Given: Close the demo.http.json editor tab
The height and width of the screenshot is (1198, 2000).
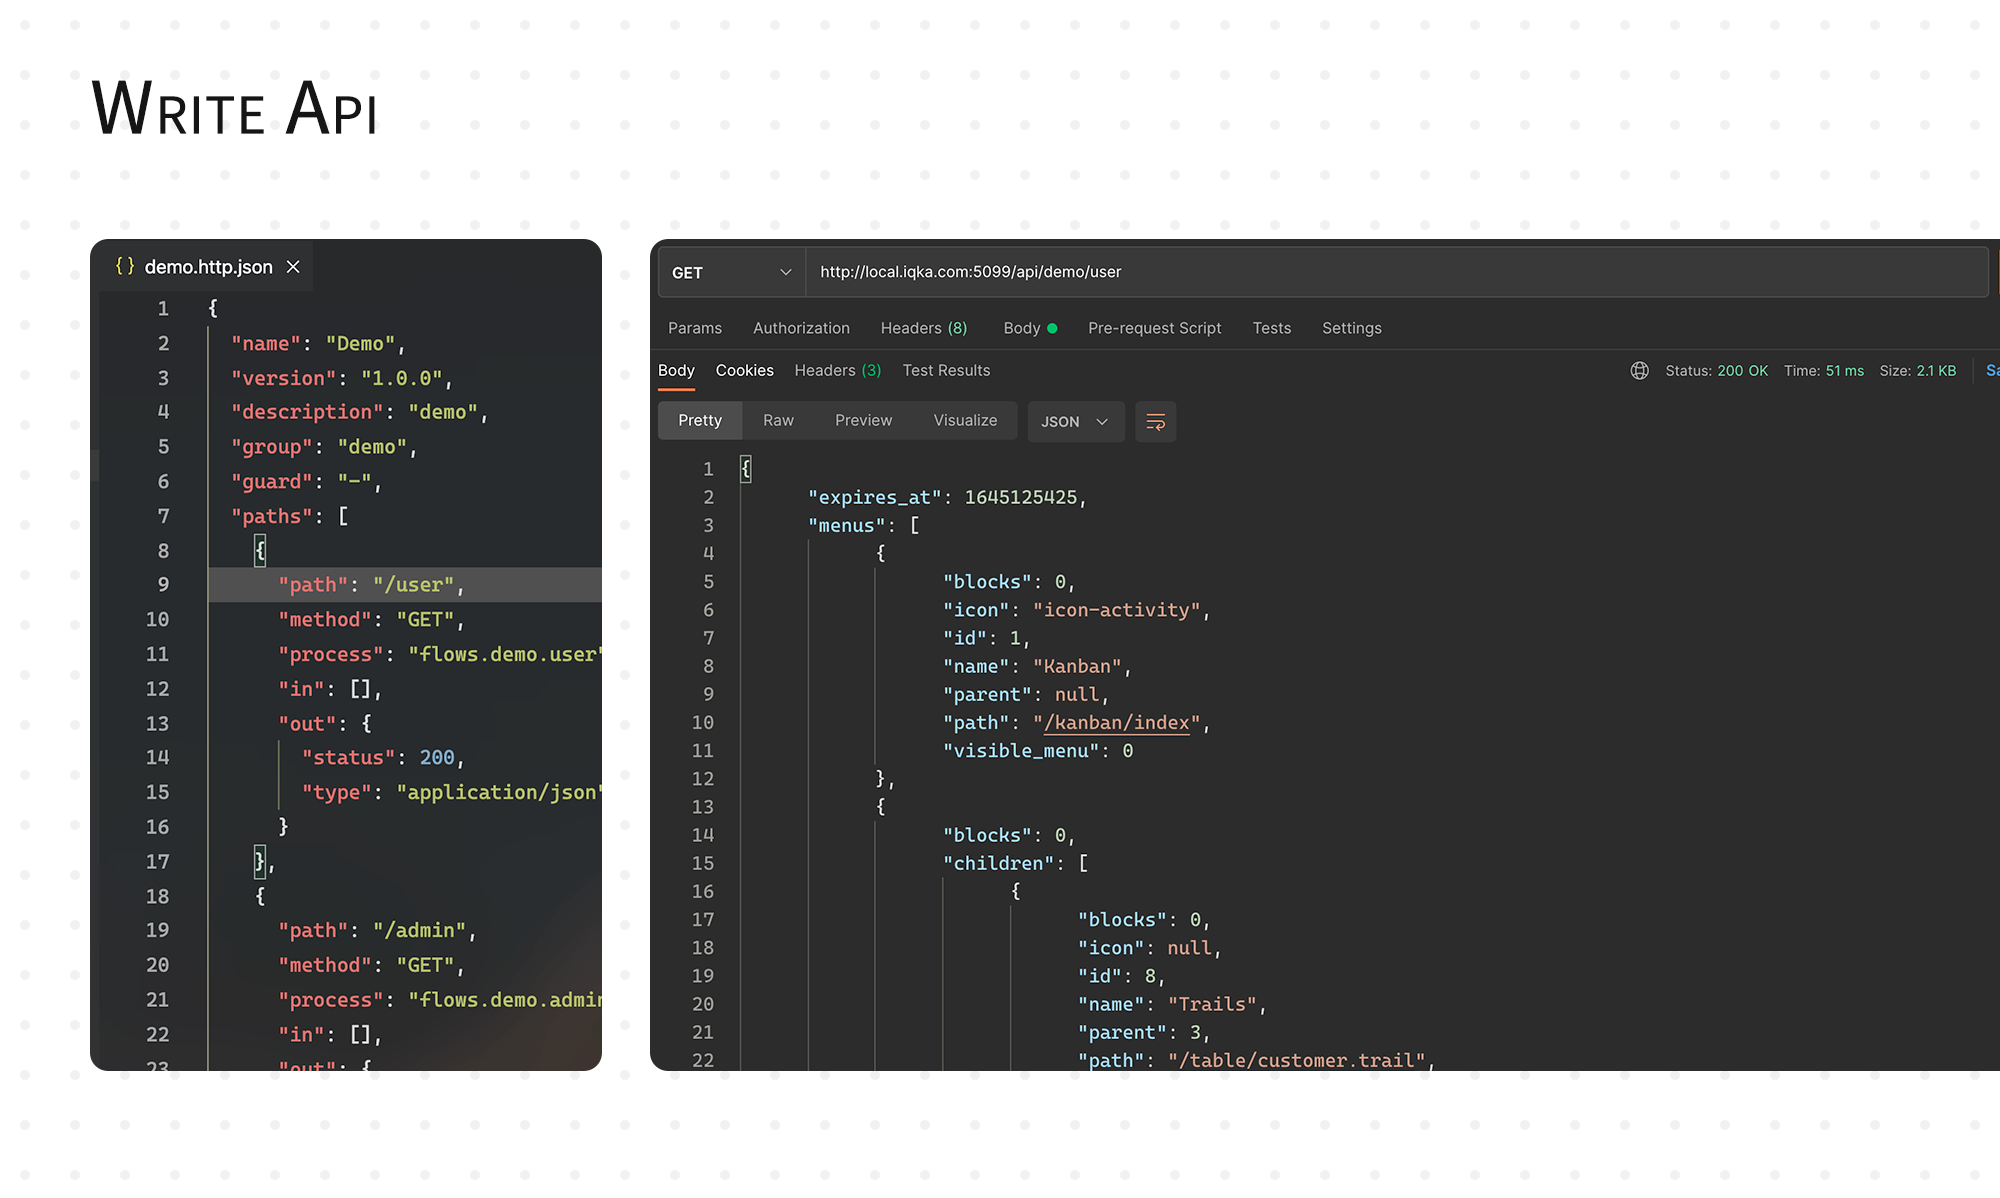Looking at the screenshot, I should click(x=292, y=266).
